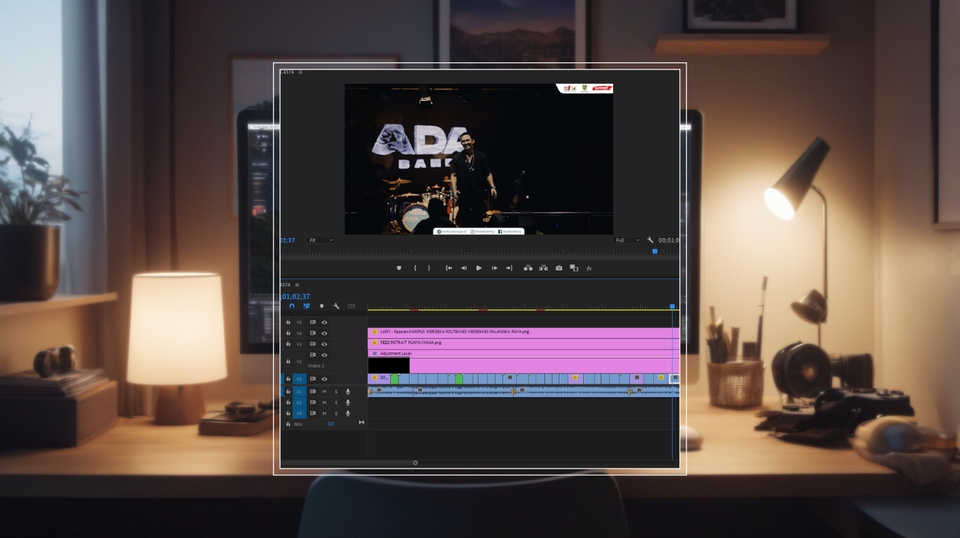Solo audio track A1
This screenshot has height=538, width=960.
coord(336,392)
